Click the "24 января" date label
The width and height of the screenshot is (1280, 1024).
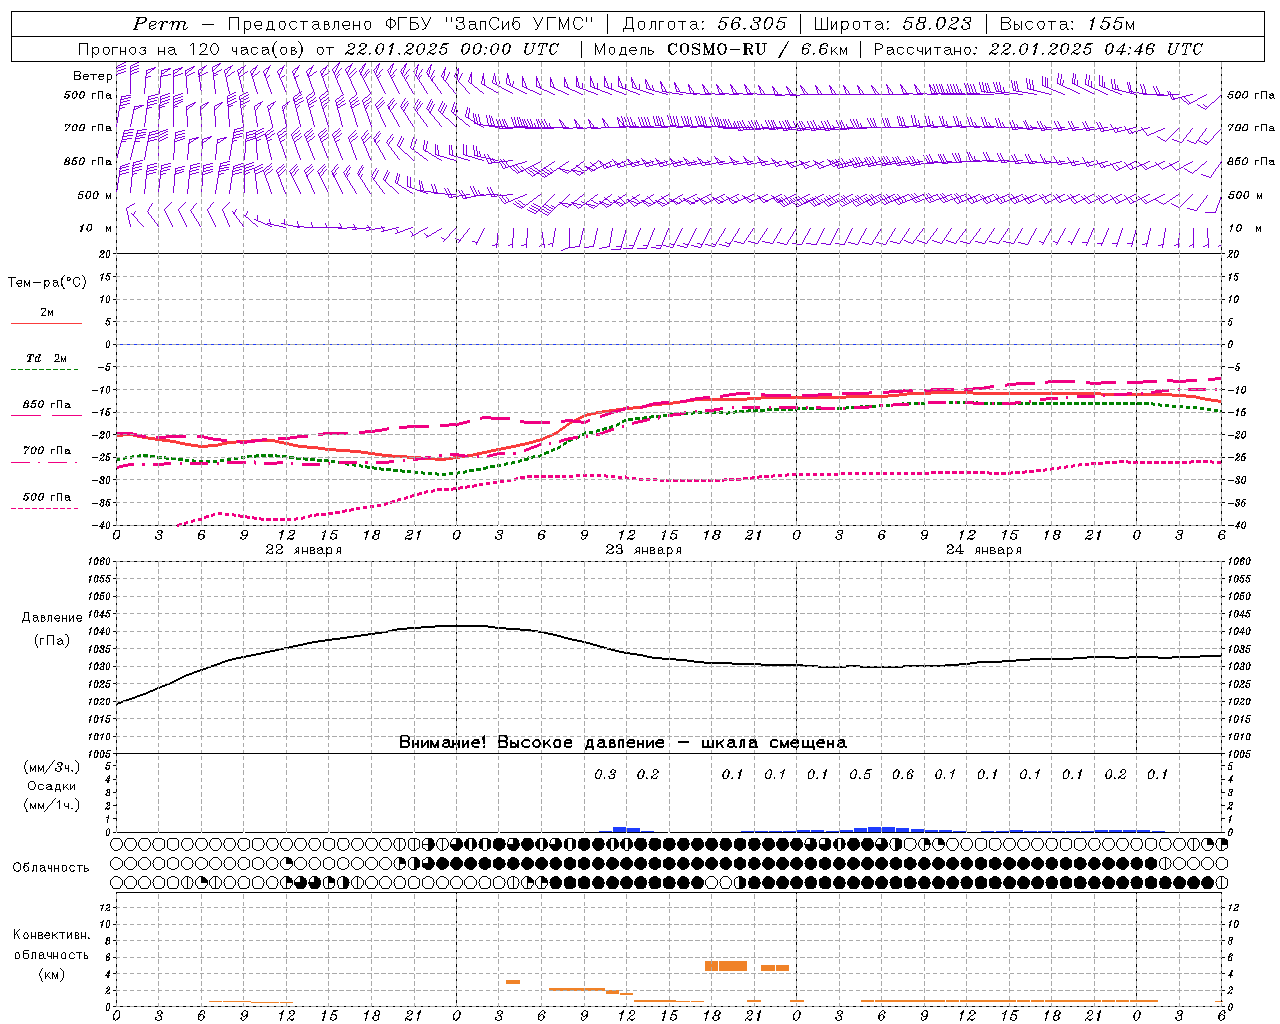[x=984, y=550]
